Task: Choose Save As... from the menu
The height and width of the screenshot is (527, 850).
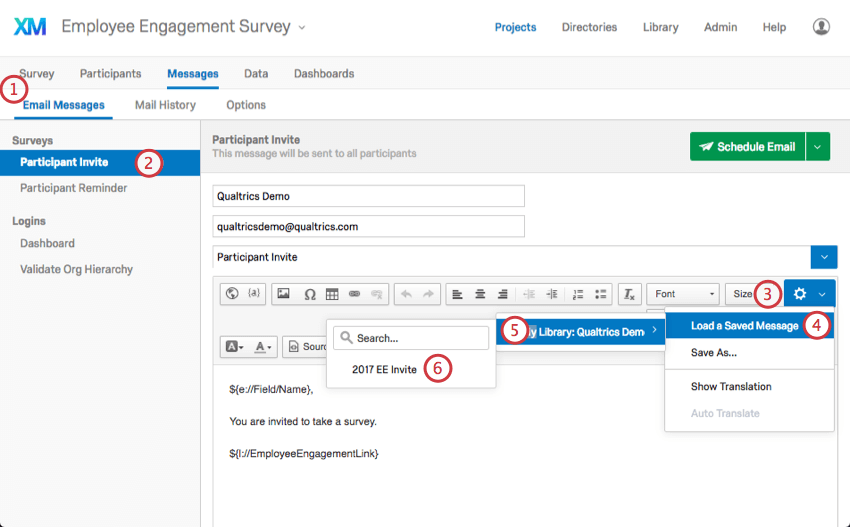Action: click(x=714, y=353)
